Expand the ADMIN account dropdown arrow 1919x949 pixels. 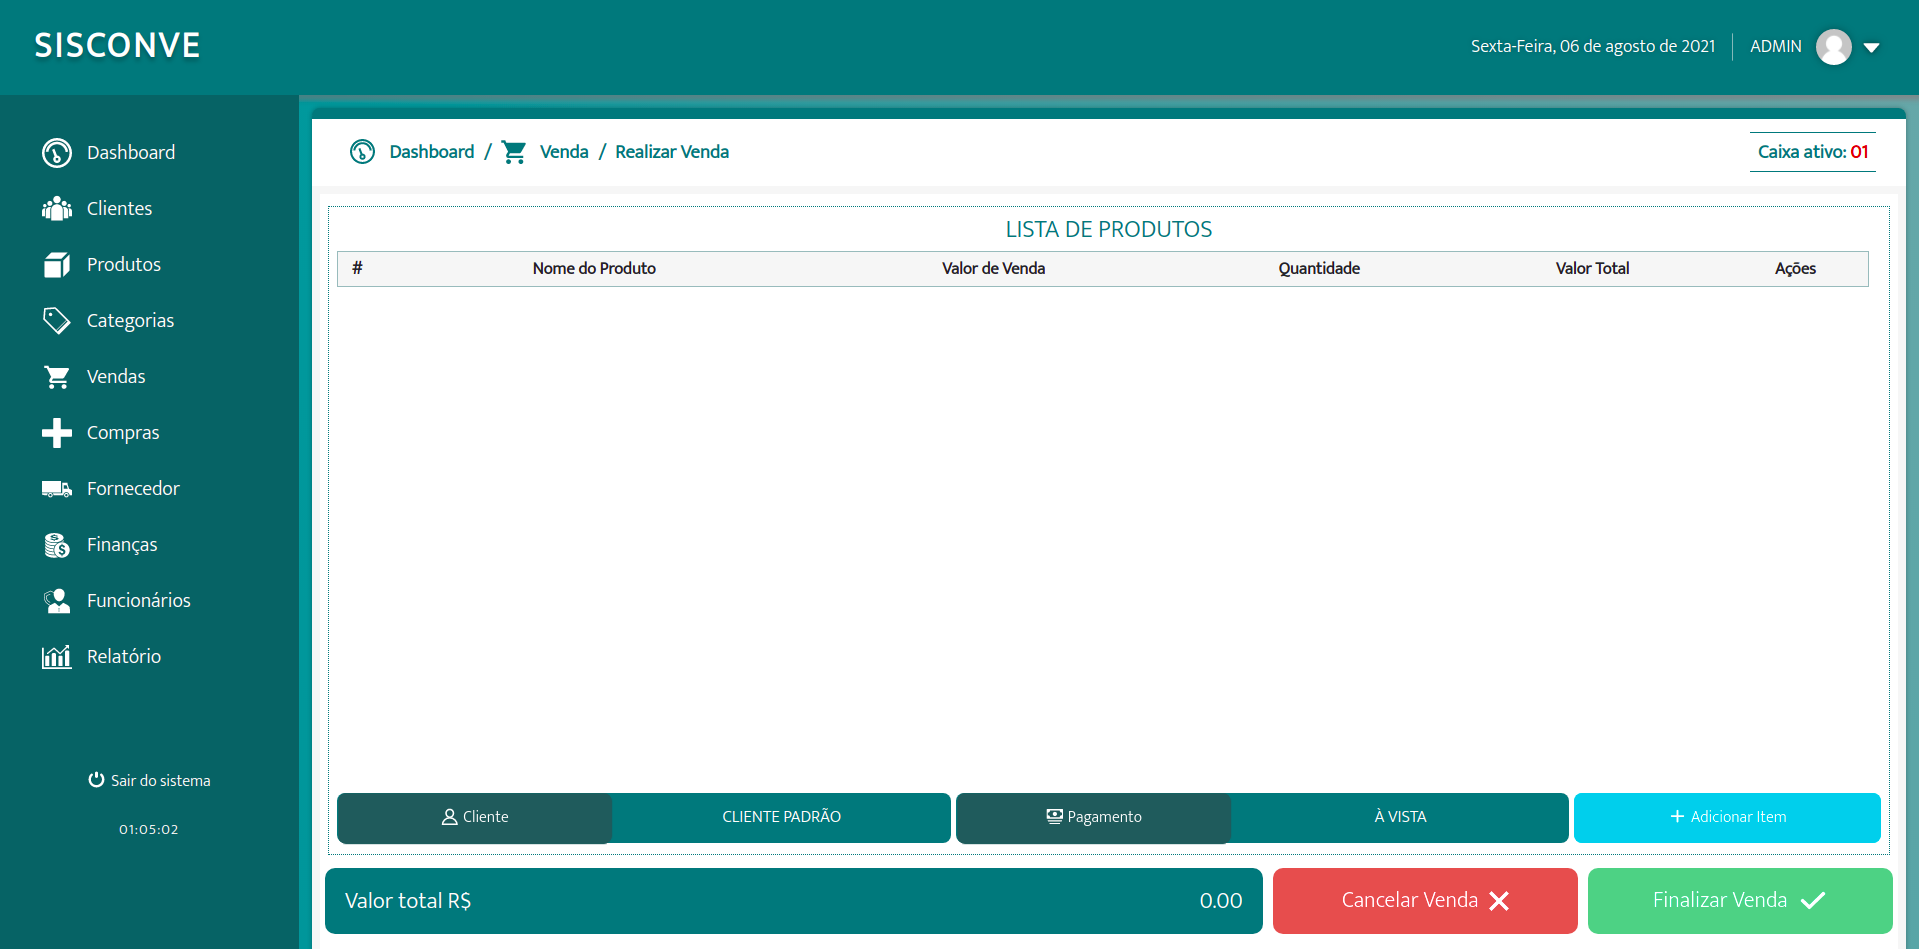tap(1872, 47)
